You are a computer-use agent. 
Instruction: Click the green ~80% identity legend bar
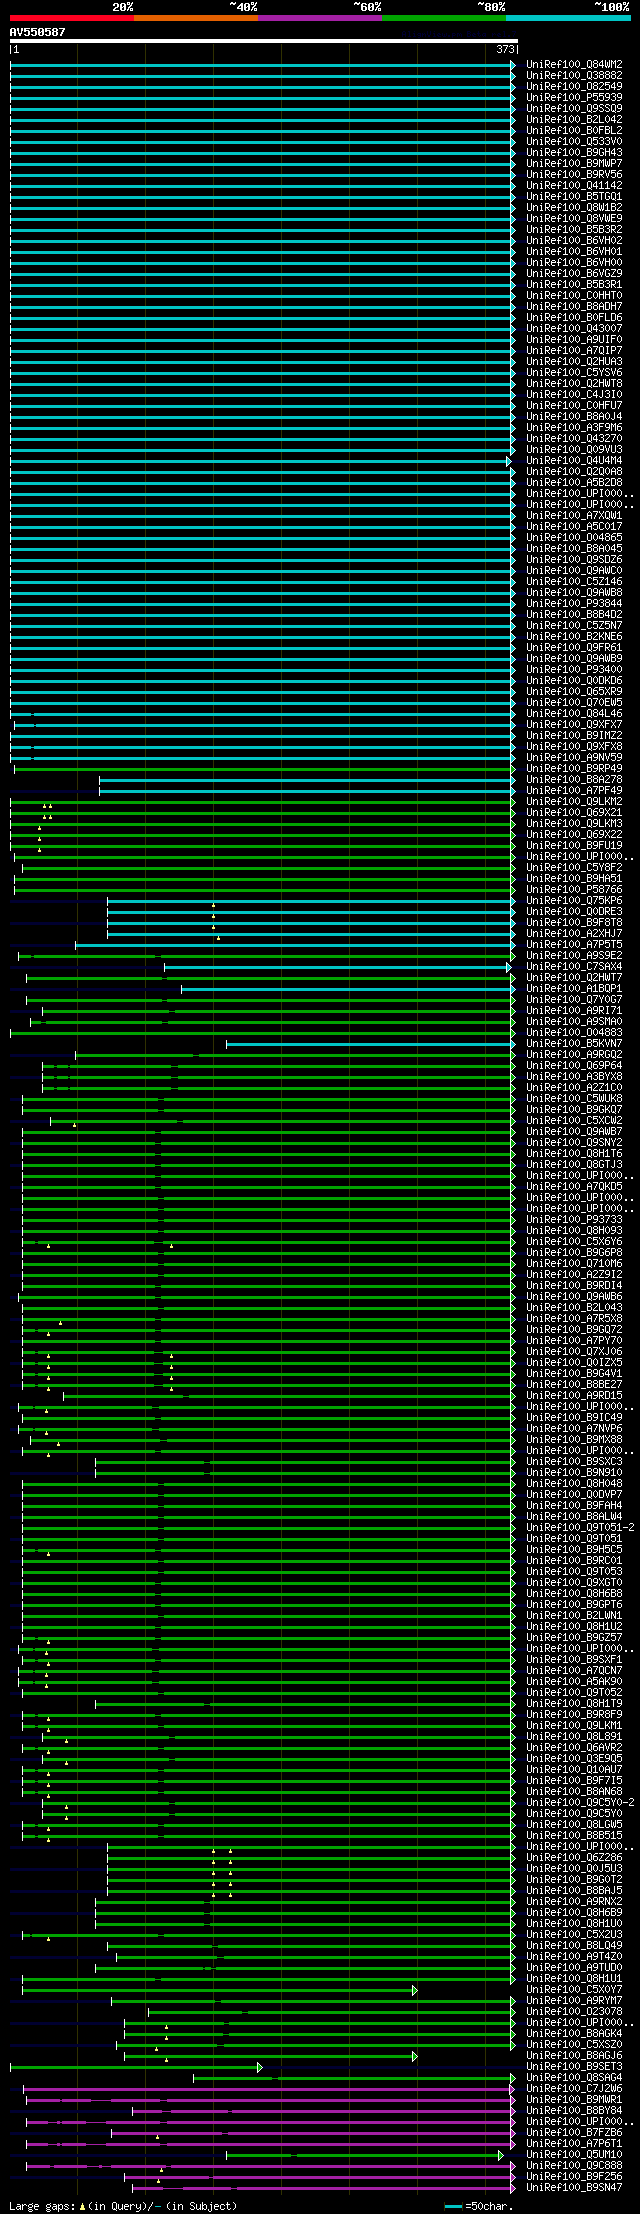coord(443,17)
